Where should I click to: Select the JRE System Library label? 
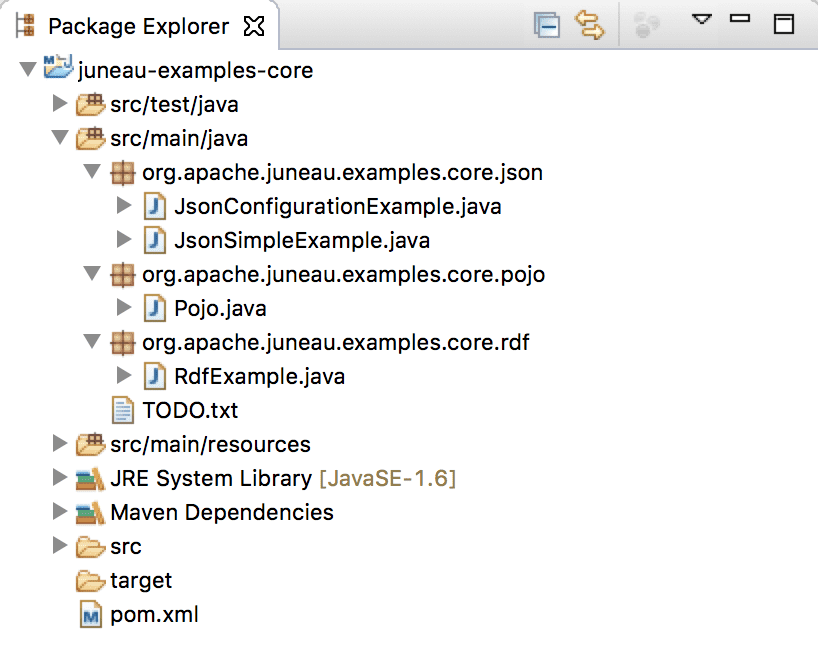click(211, 478)
